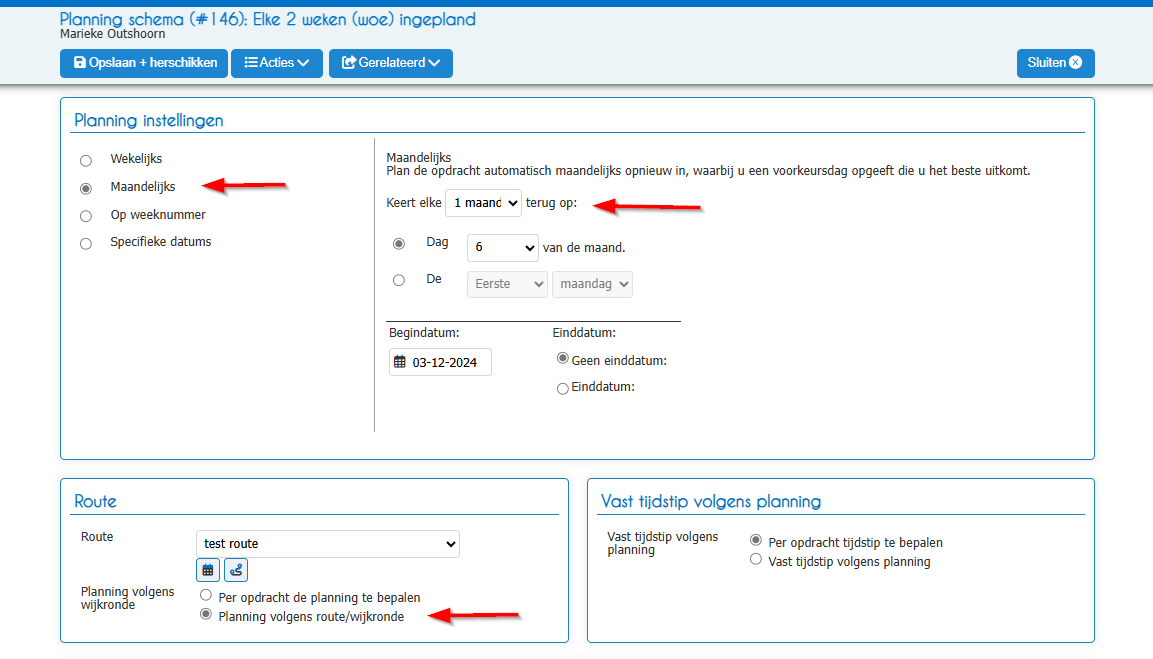
Task: Select the Einddatum radio button
Action: pyautogui.click(x=563, y=388)
